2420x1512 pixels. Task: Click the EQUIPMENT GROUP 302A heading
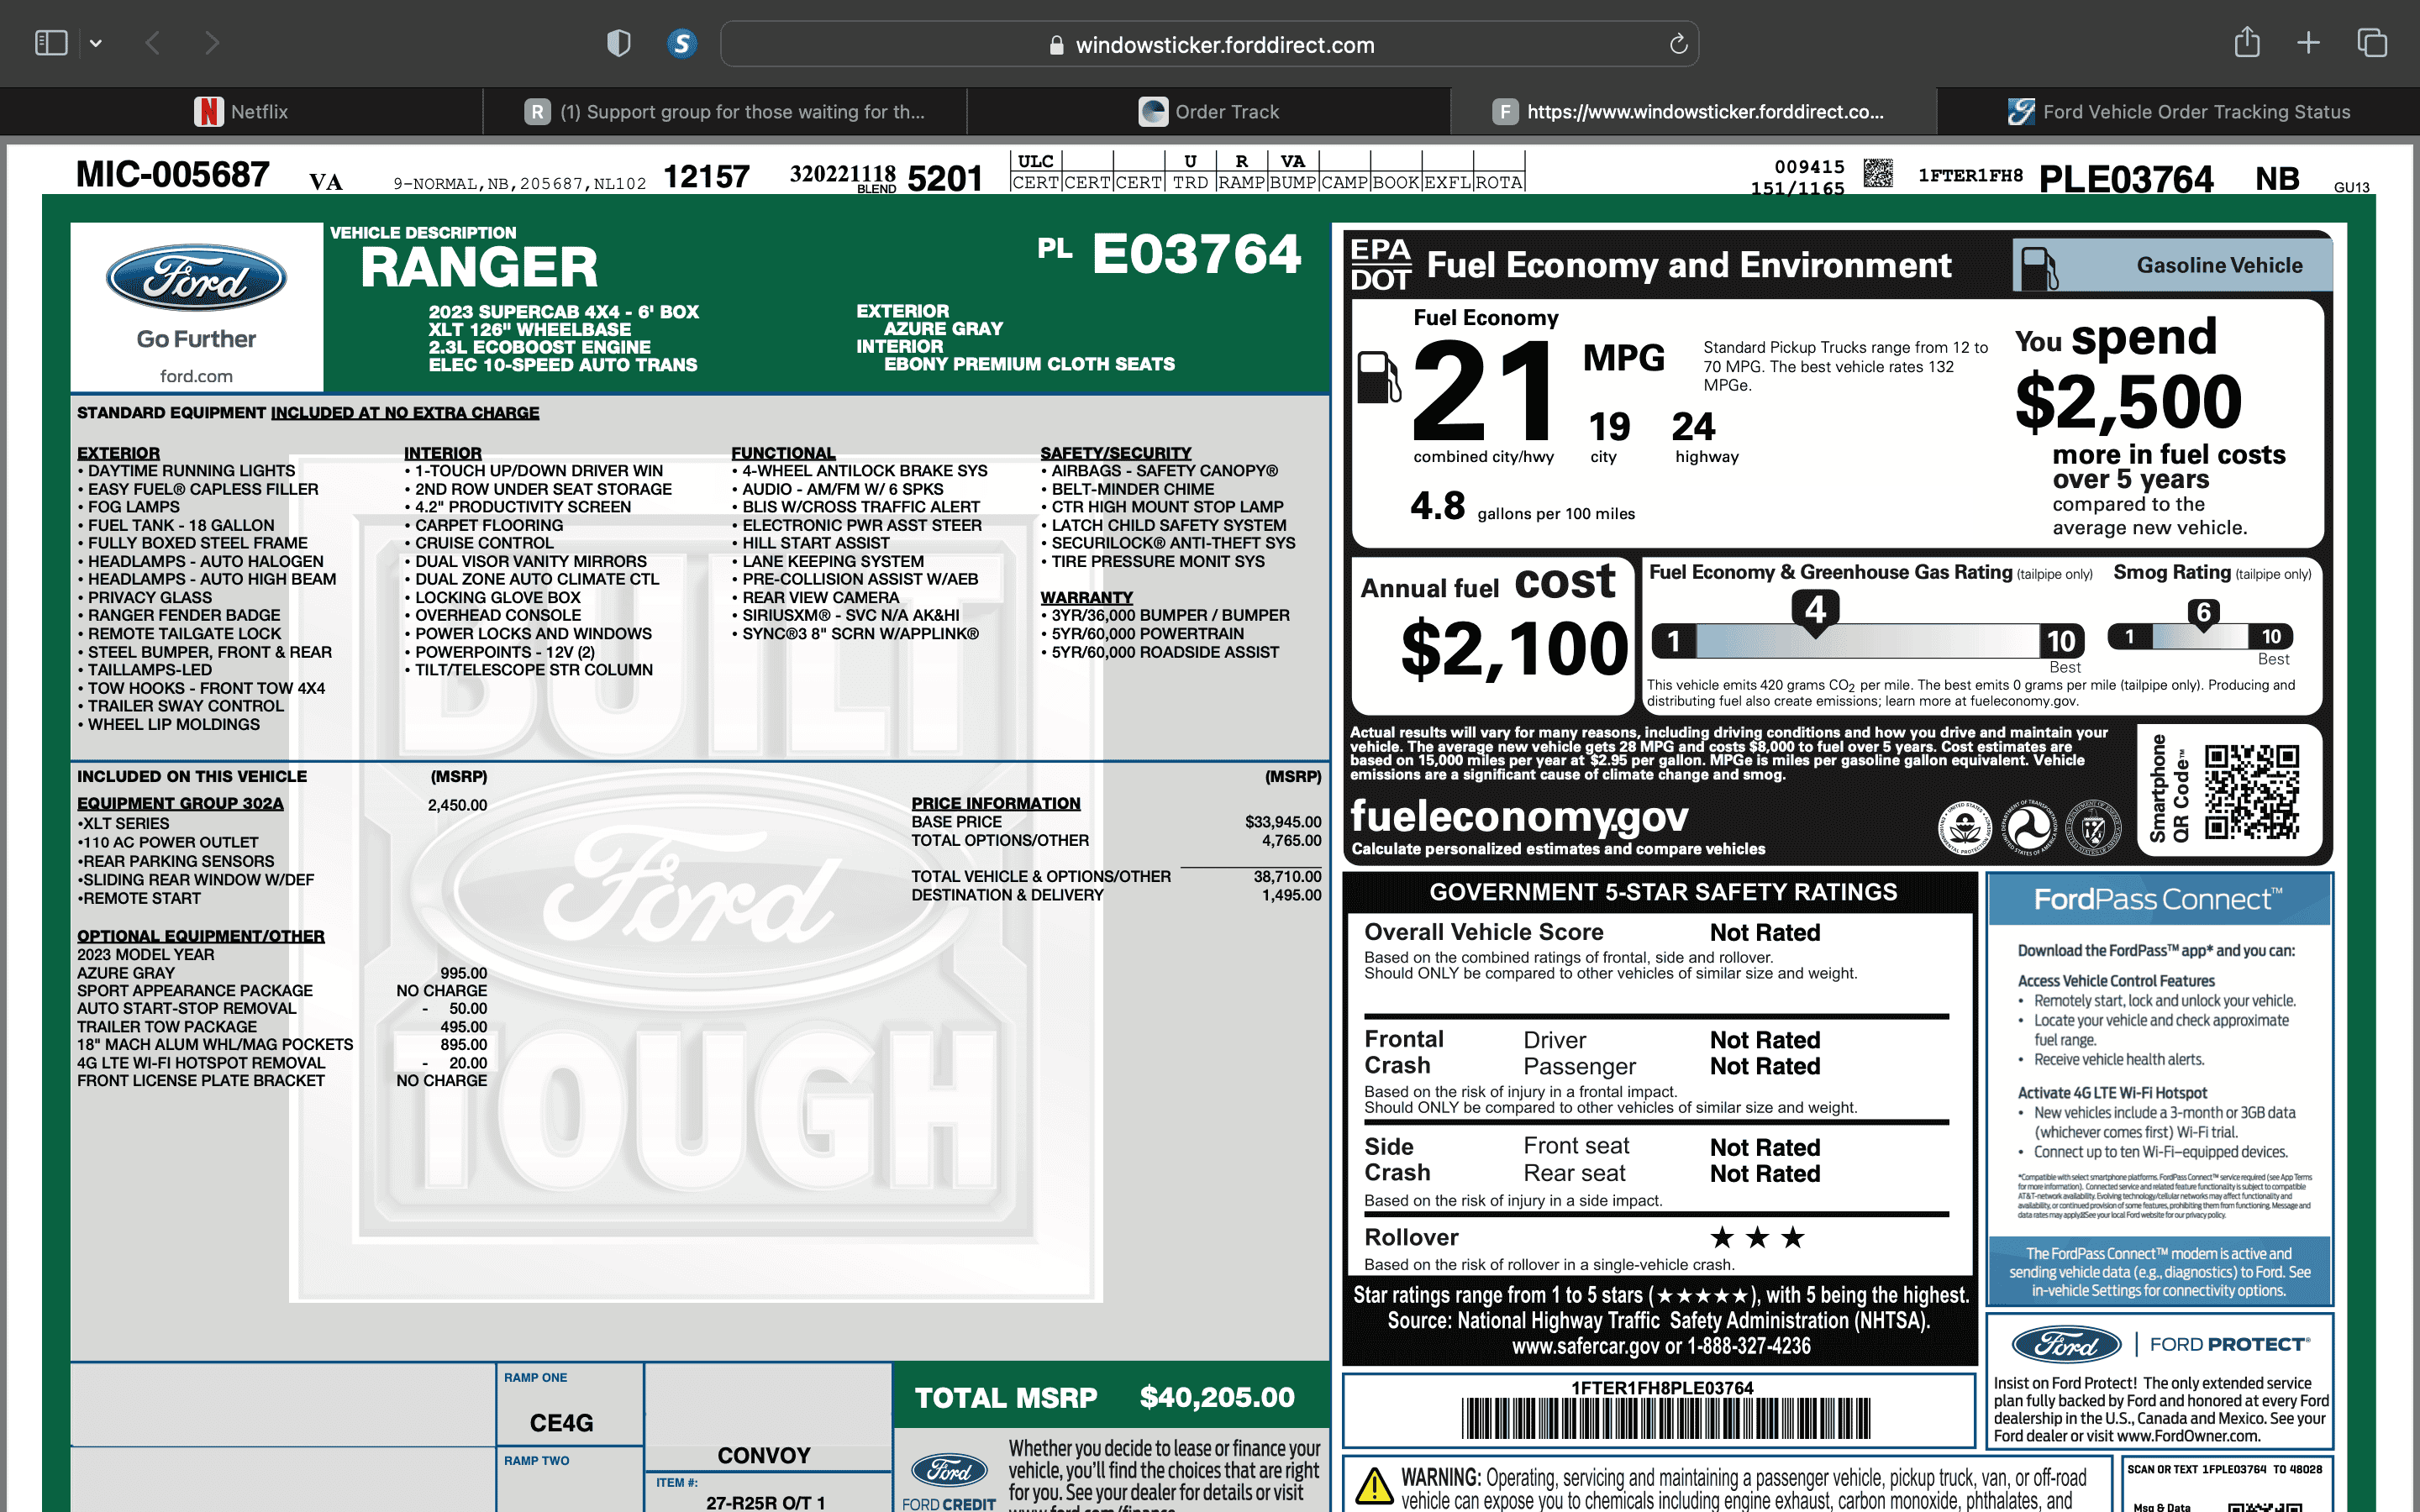(x=180, y=803)
